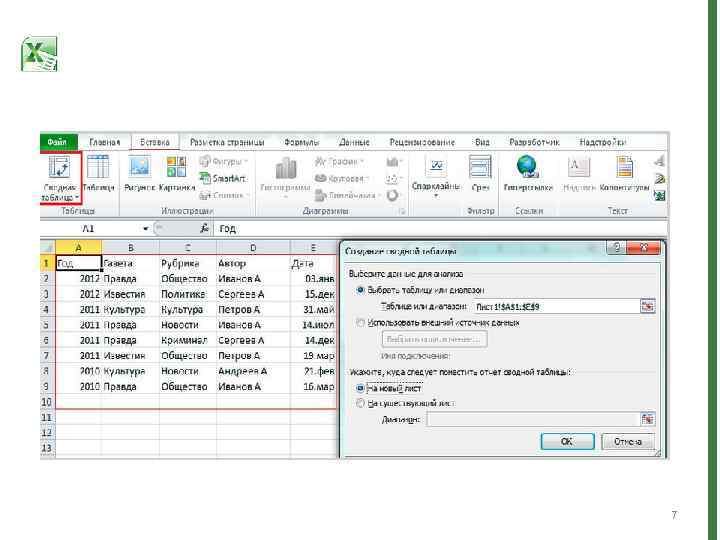Insert a Круговая pie chart
The height and width of the screenshot is (540, 720).
[x=342, y=178]
